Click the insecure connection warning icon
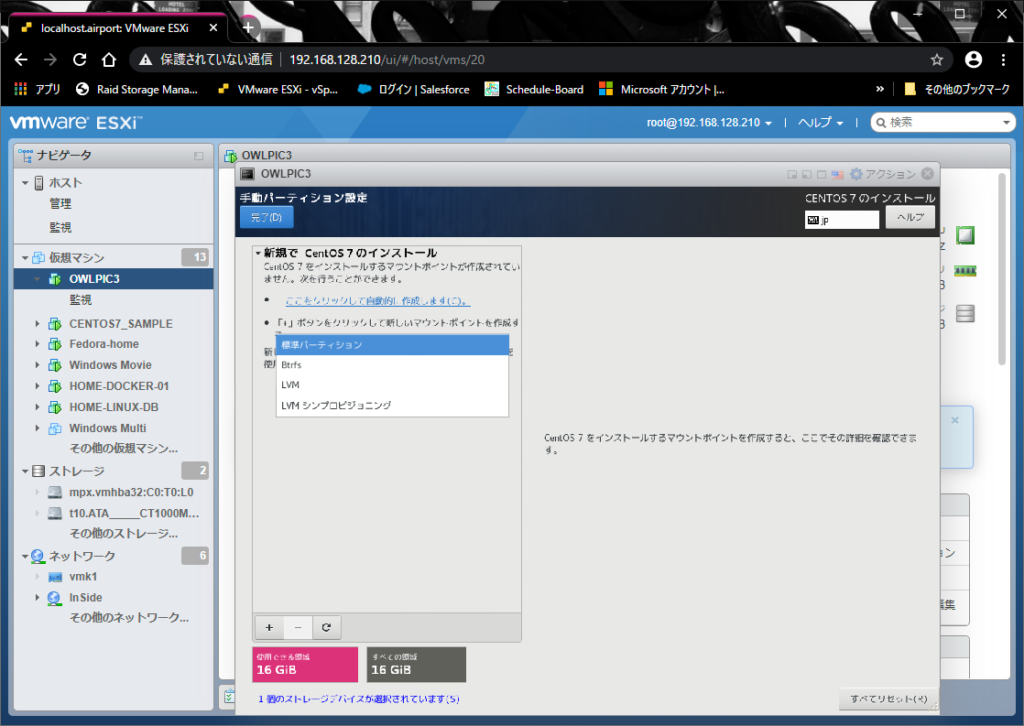The width and height of the screenshot is (1024, 726). pyautogui.click(x=145, y=60)
